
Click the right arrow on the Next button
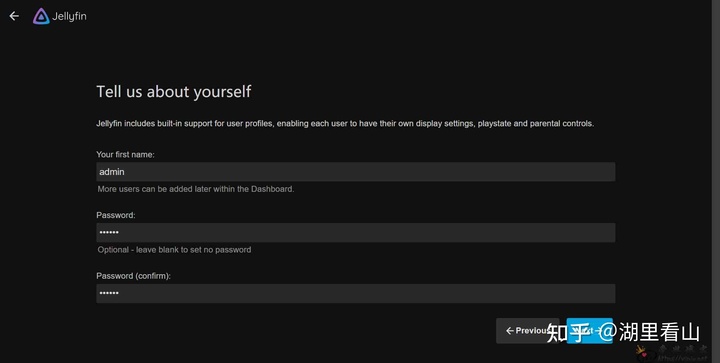[598, 330]
